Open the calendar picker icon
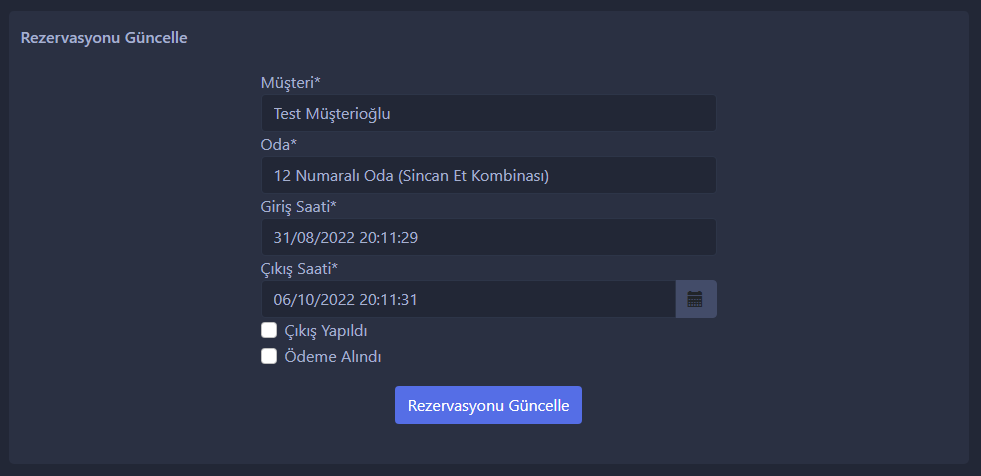 point(696,299)
